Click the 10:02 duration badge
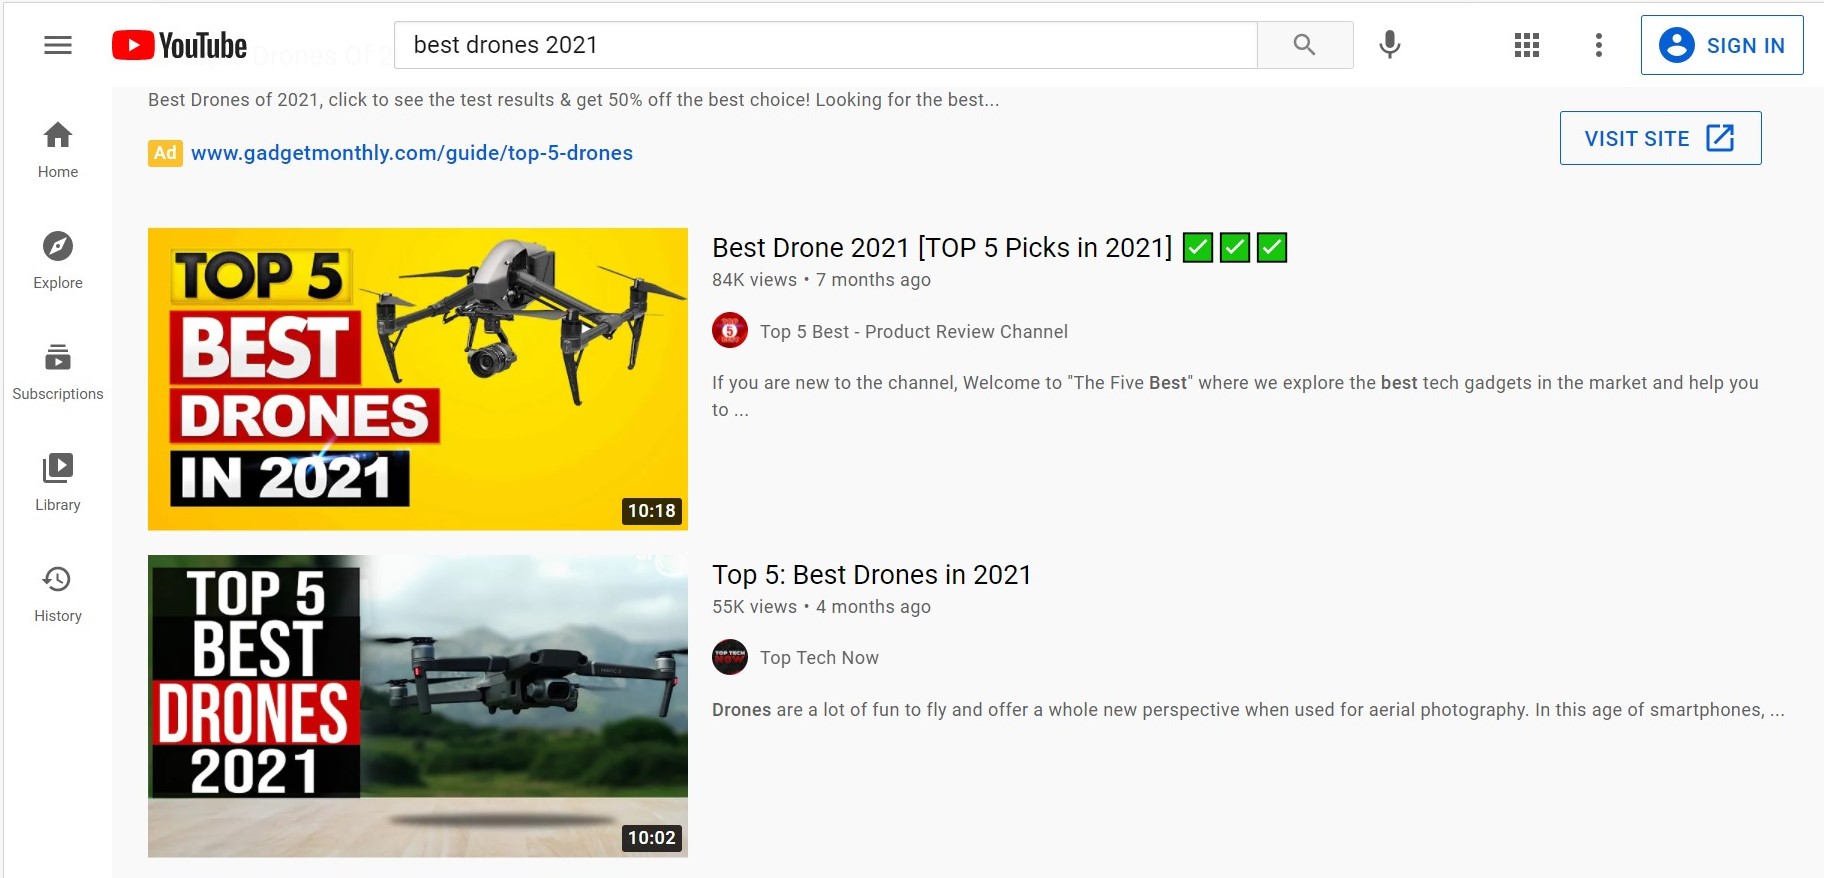This screenshot has width=1824, height=878. [x=652, y=838]
